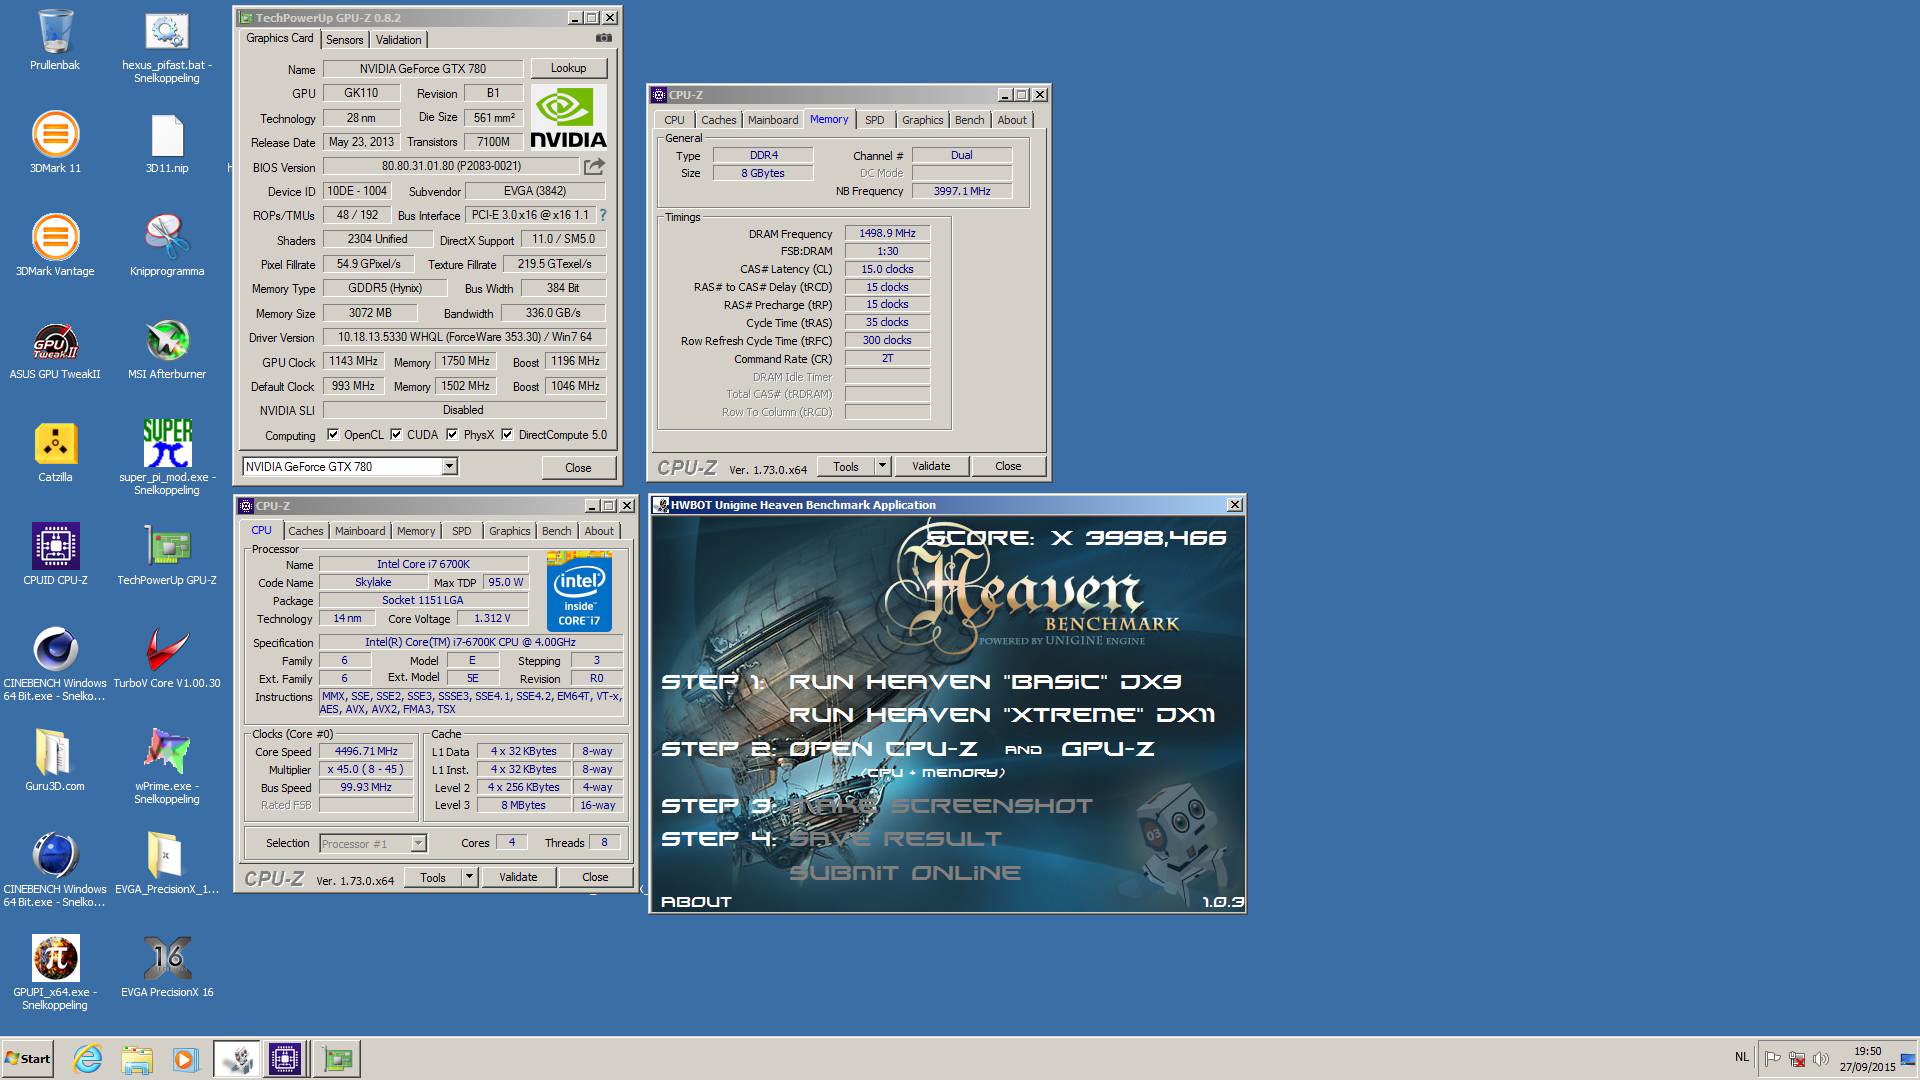This screenshot has width=1920, height=1080.
Task: Click the bus interface question mark in GPU-Z
Action: coord(603,215)
